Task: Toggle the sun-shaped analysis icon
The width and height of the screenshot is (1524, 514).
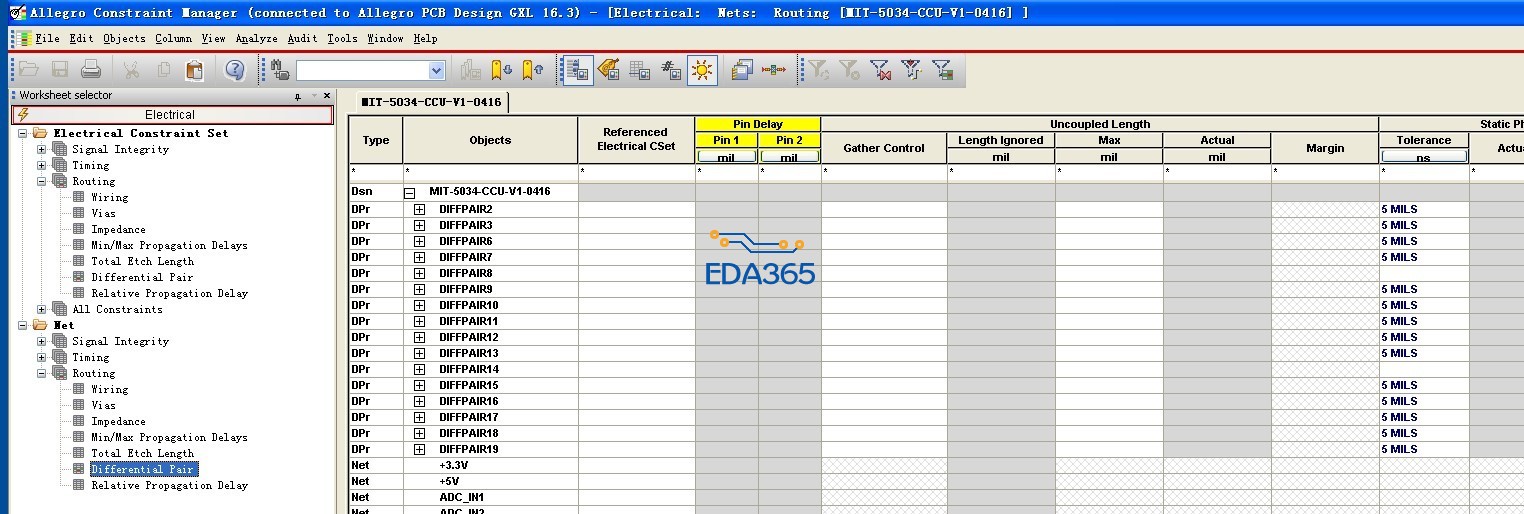Action: 702,70
